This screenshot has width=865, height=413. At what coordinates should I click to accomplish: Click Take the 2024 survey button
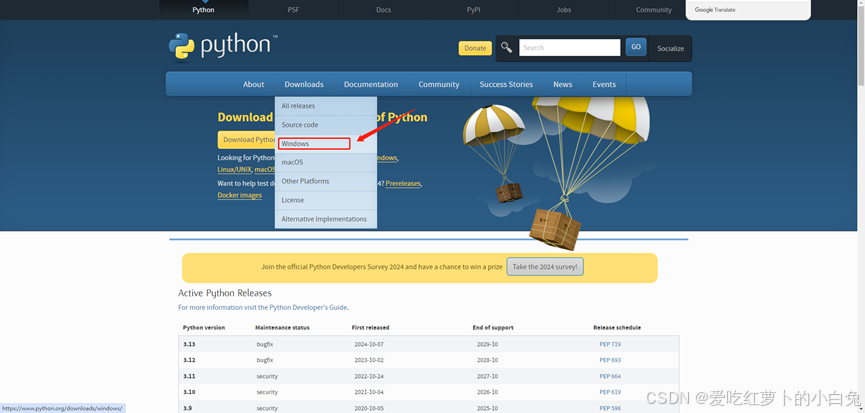545,266
